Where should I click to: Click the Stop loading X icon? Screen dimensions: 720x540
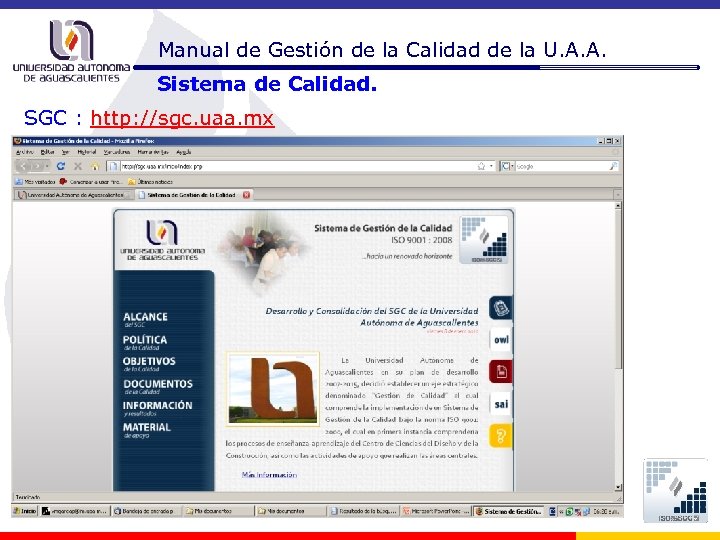pos(78,166)
